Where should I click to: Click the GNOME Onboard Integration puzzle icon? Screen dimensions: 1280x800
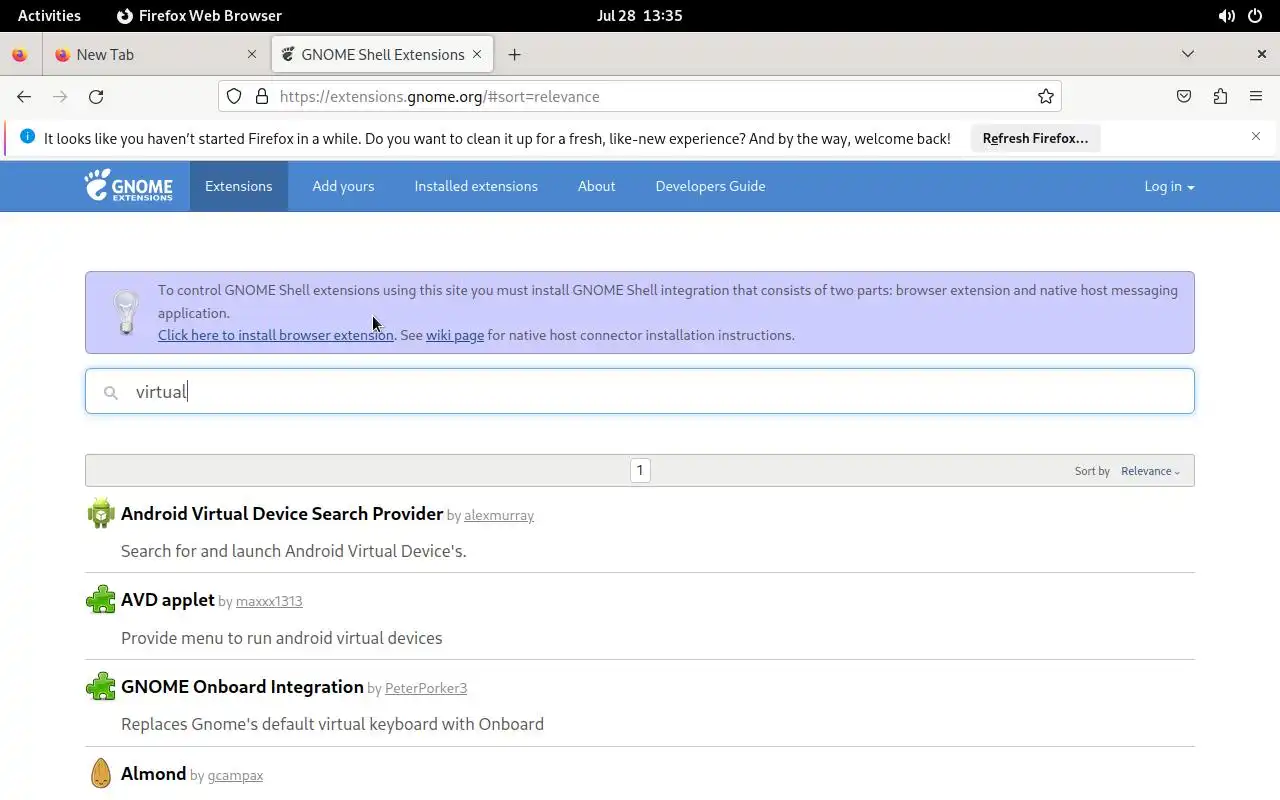[x=101, y=687]
